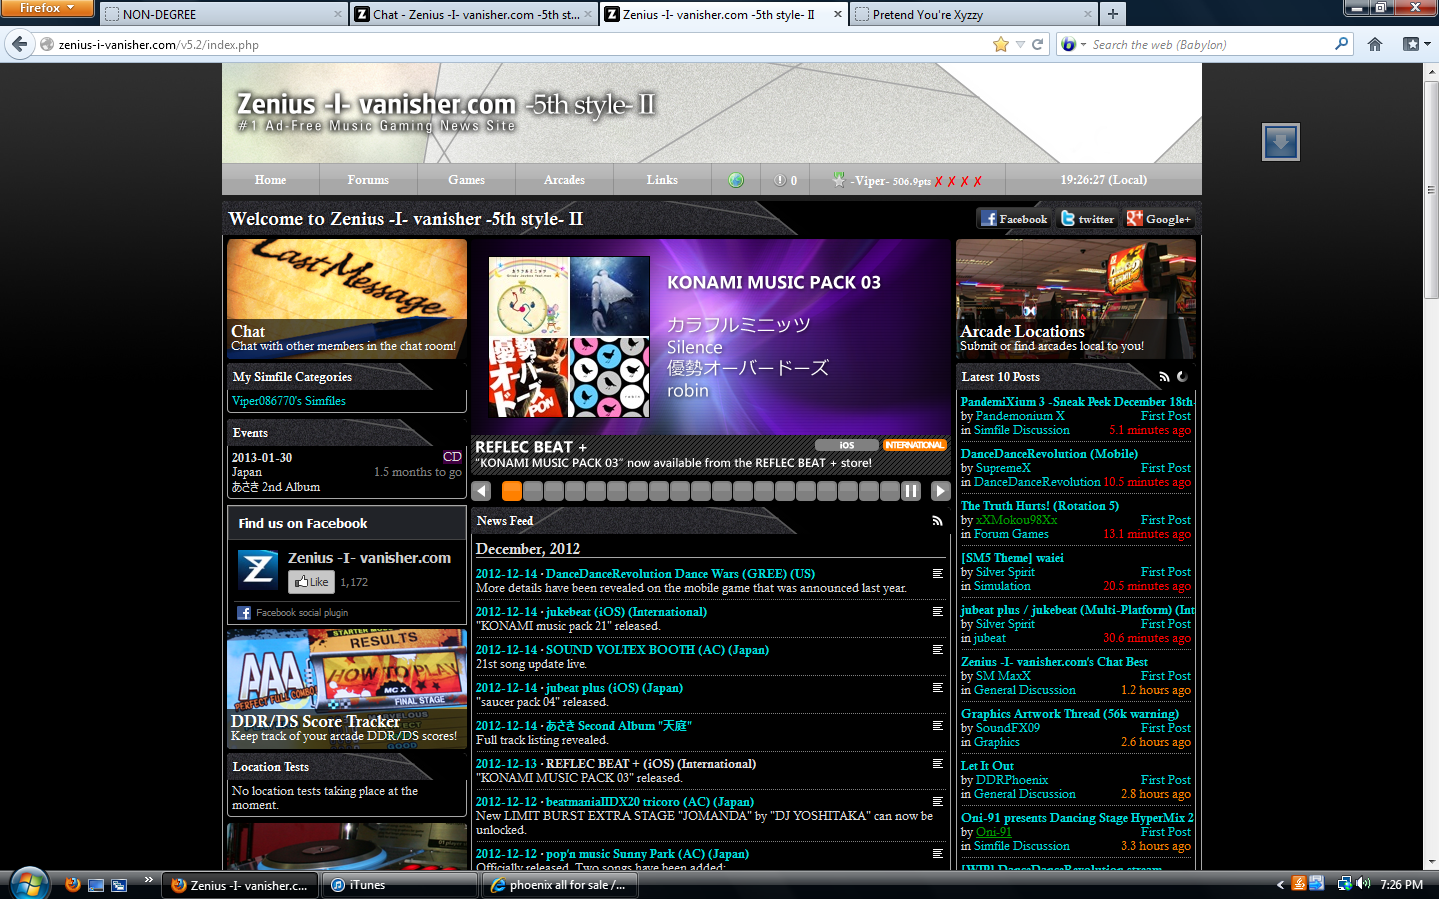Screen dimensions: 1439x899
Task: Open the Links nav menu item
Action: coord(662,180)
